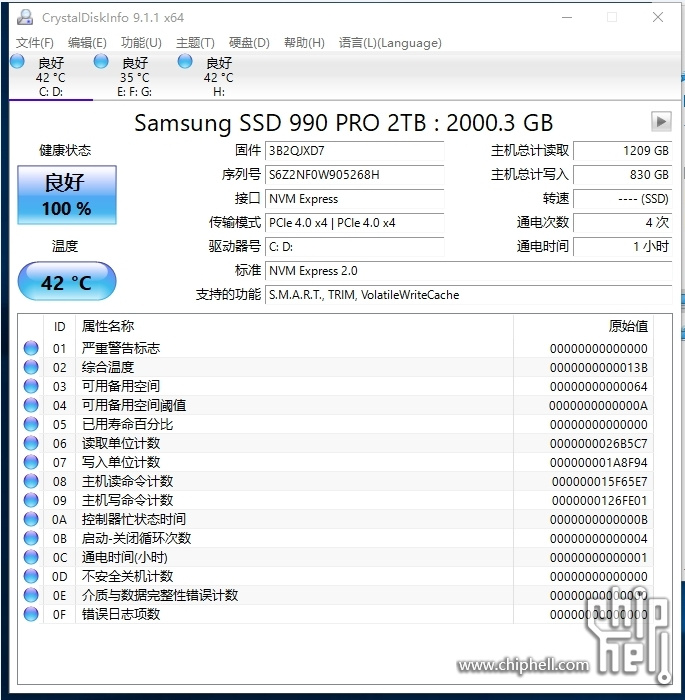
Task: Click the status dot for attribute 02 综合温度
Action: click(31, 367)
